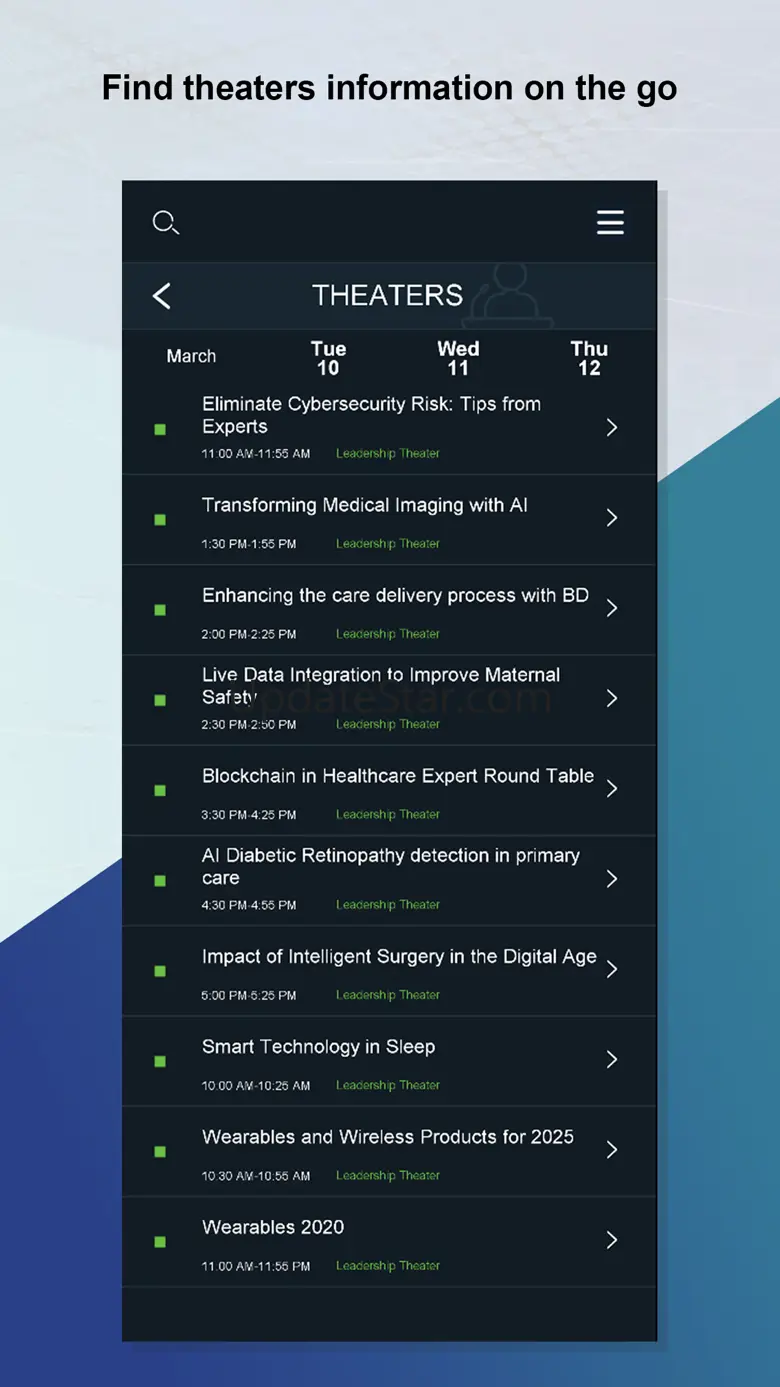Expand Enhancing the care delivery process chevron
This screenshot has width=780, height=1387.
pyautogui.click(x=612, y=608)
